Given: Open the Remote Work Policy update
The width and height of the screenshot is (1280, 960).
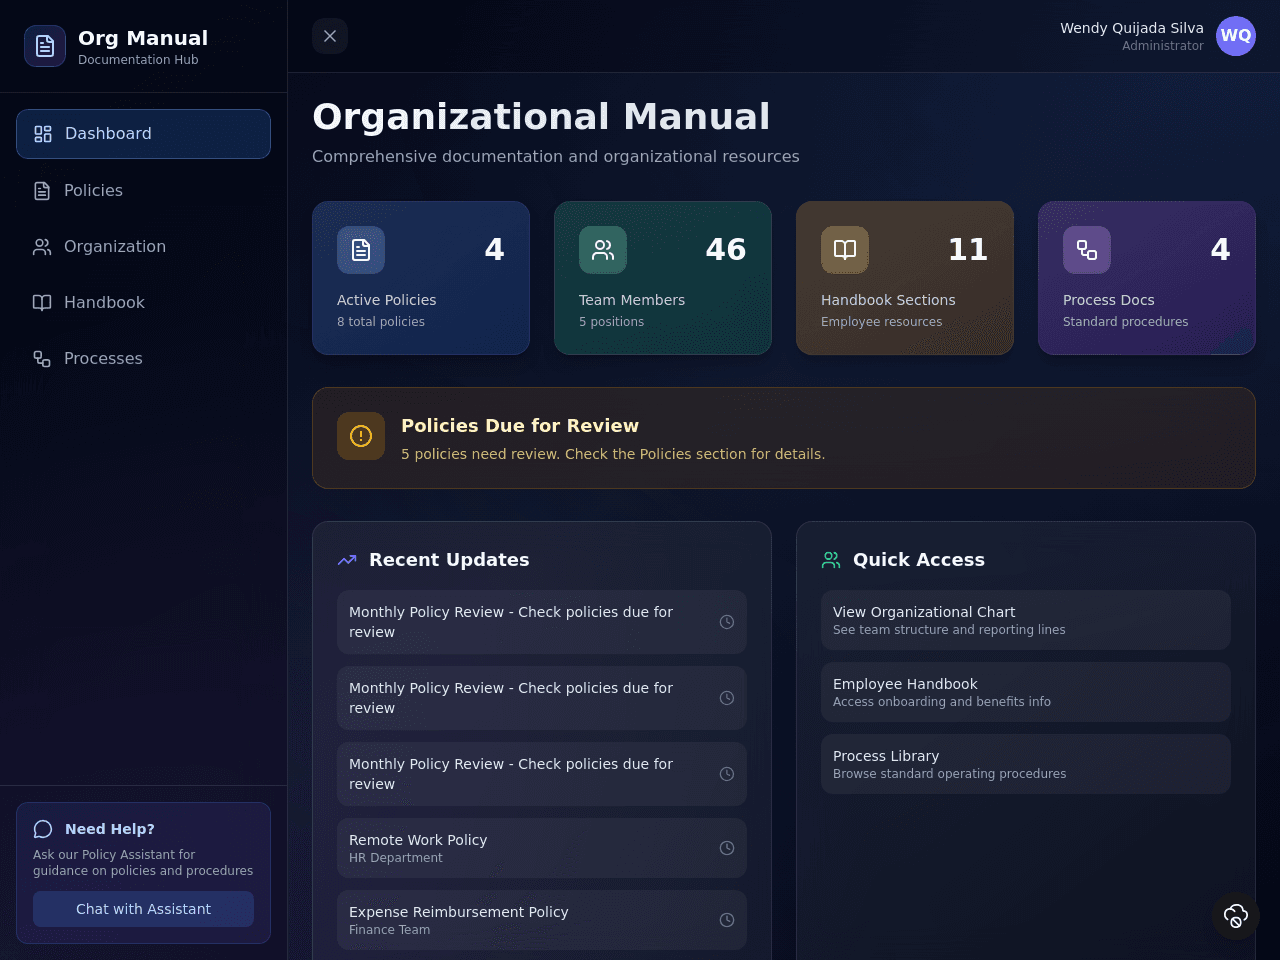Looking at the screenshot, I should click(542, 848).
